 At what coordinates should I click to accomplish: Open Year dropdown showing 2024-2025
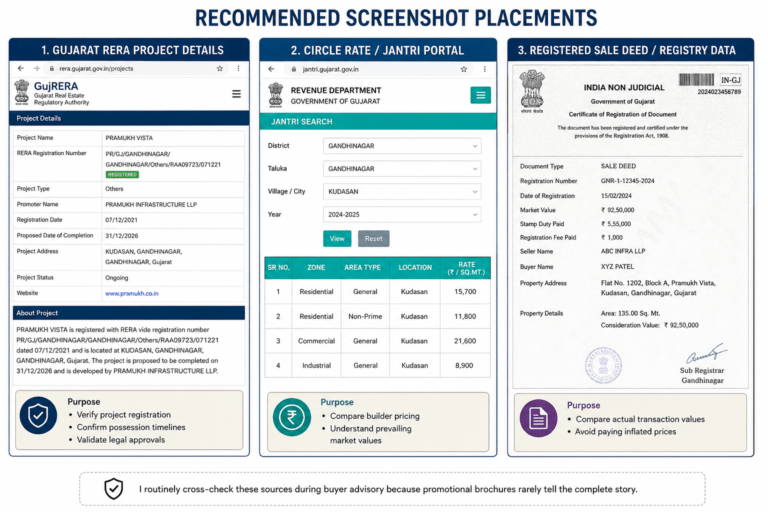coord(402,215)
